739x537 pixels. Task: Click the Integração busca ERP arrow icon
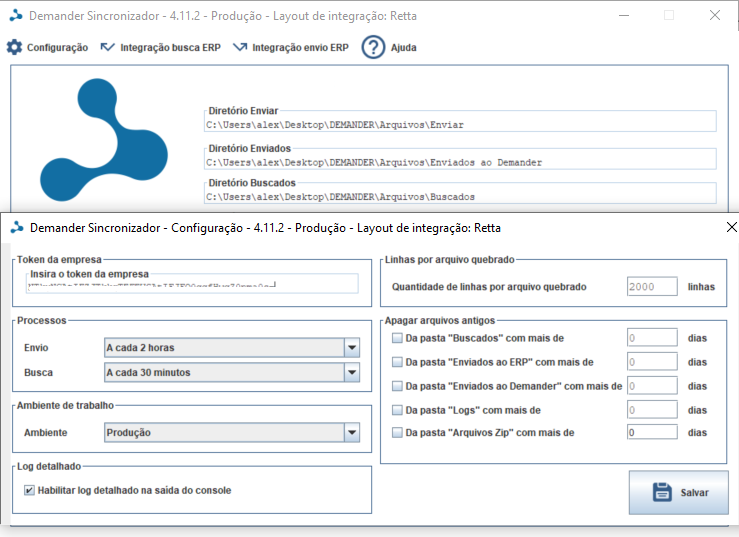point(108,47)
